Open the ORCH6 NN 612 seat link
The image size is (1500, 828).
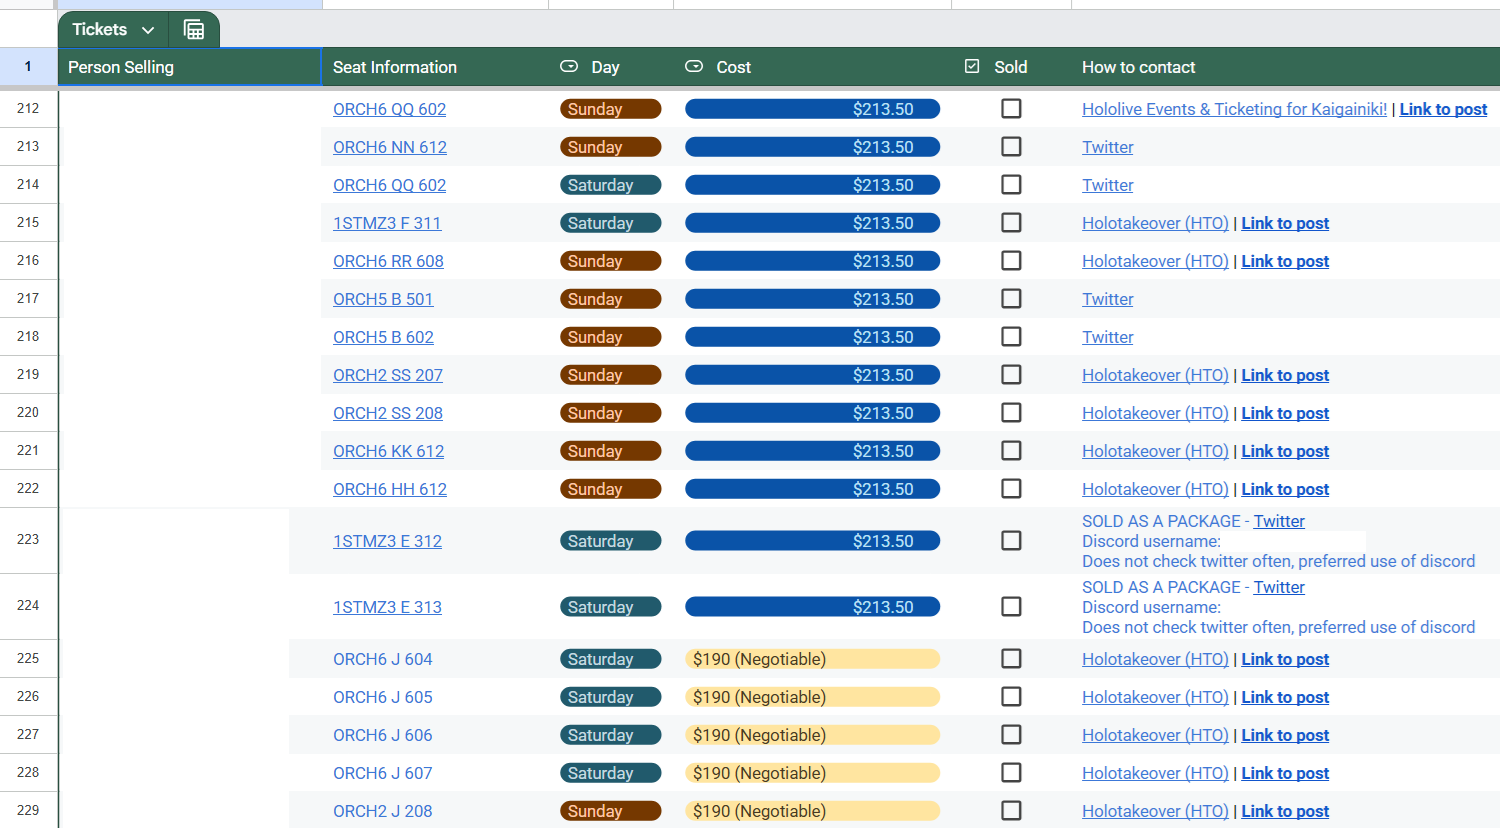[390, 147]
